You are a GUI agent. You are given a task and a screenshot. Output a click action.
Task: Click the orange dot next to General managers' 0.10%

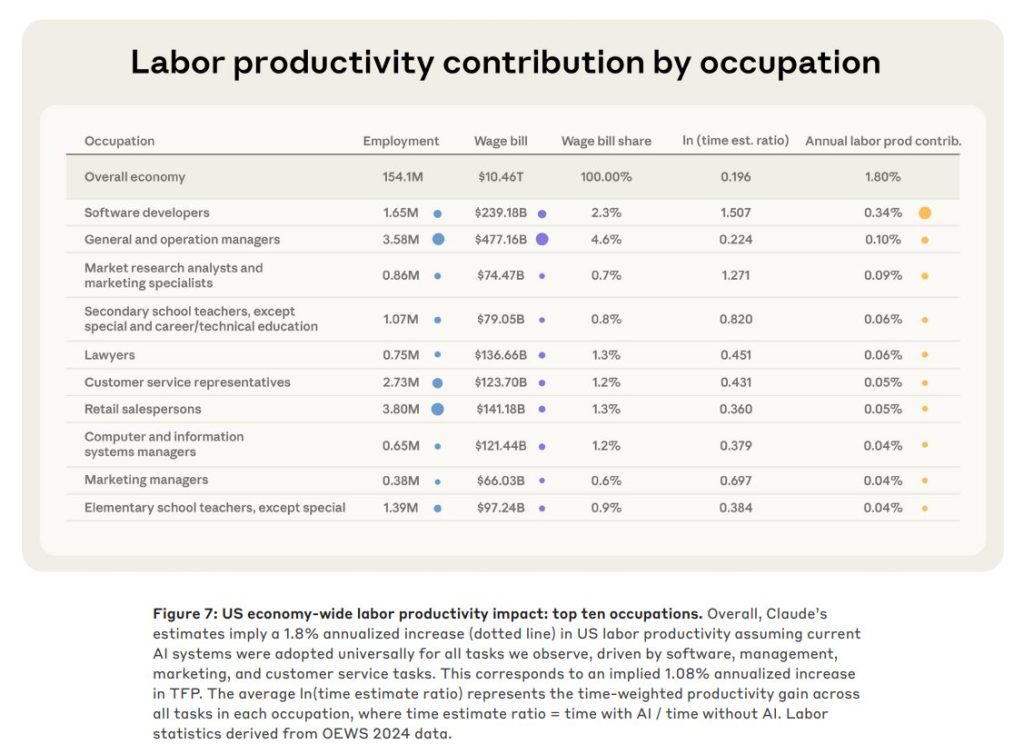click(x=925, y=240)
